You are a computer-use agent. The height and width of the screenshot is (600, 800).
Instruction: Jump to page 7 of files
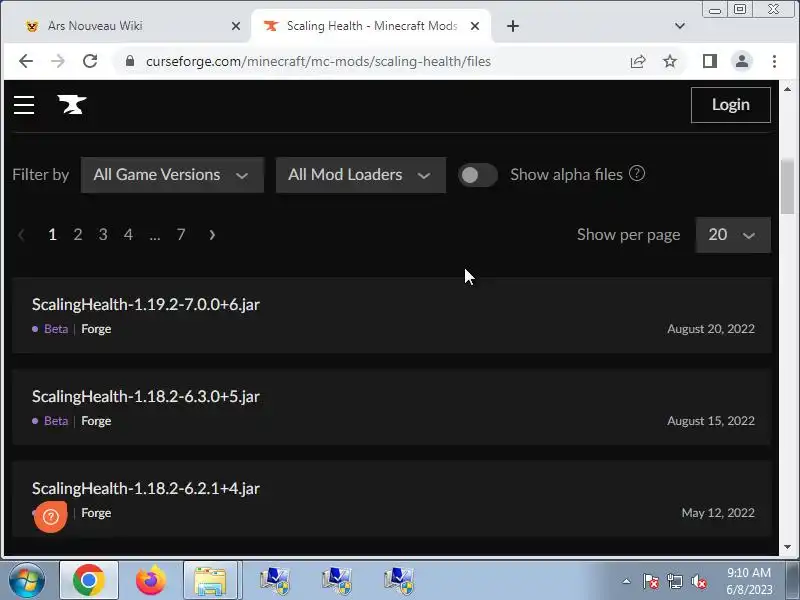point(181,235)
